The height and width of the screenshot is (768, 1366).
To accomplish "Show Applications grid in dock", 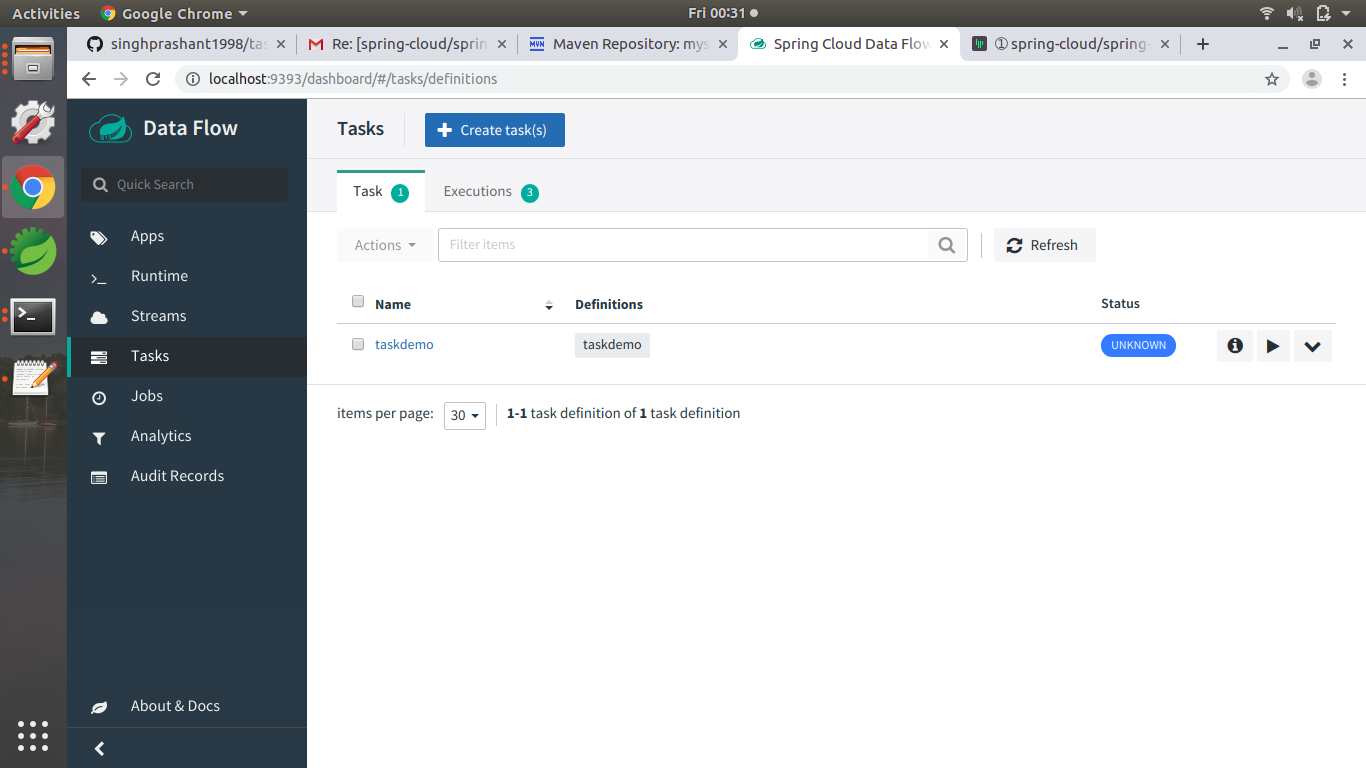I will [x=33, y=736].
